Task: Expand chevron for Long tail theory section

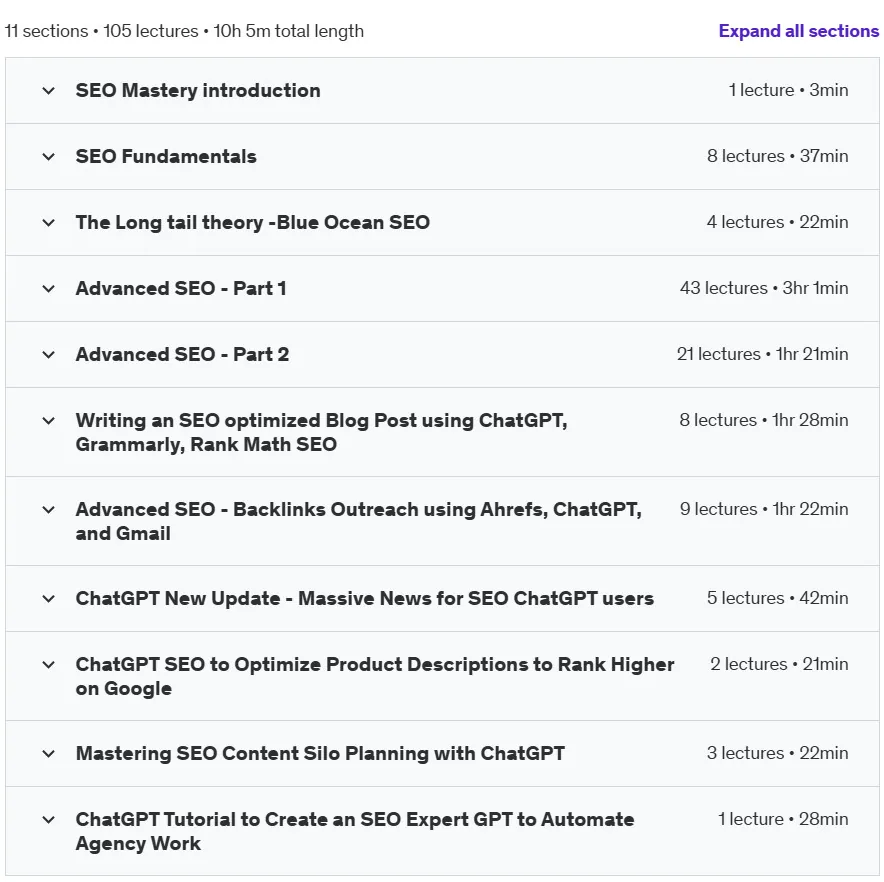Action: pos(48,223)
